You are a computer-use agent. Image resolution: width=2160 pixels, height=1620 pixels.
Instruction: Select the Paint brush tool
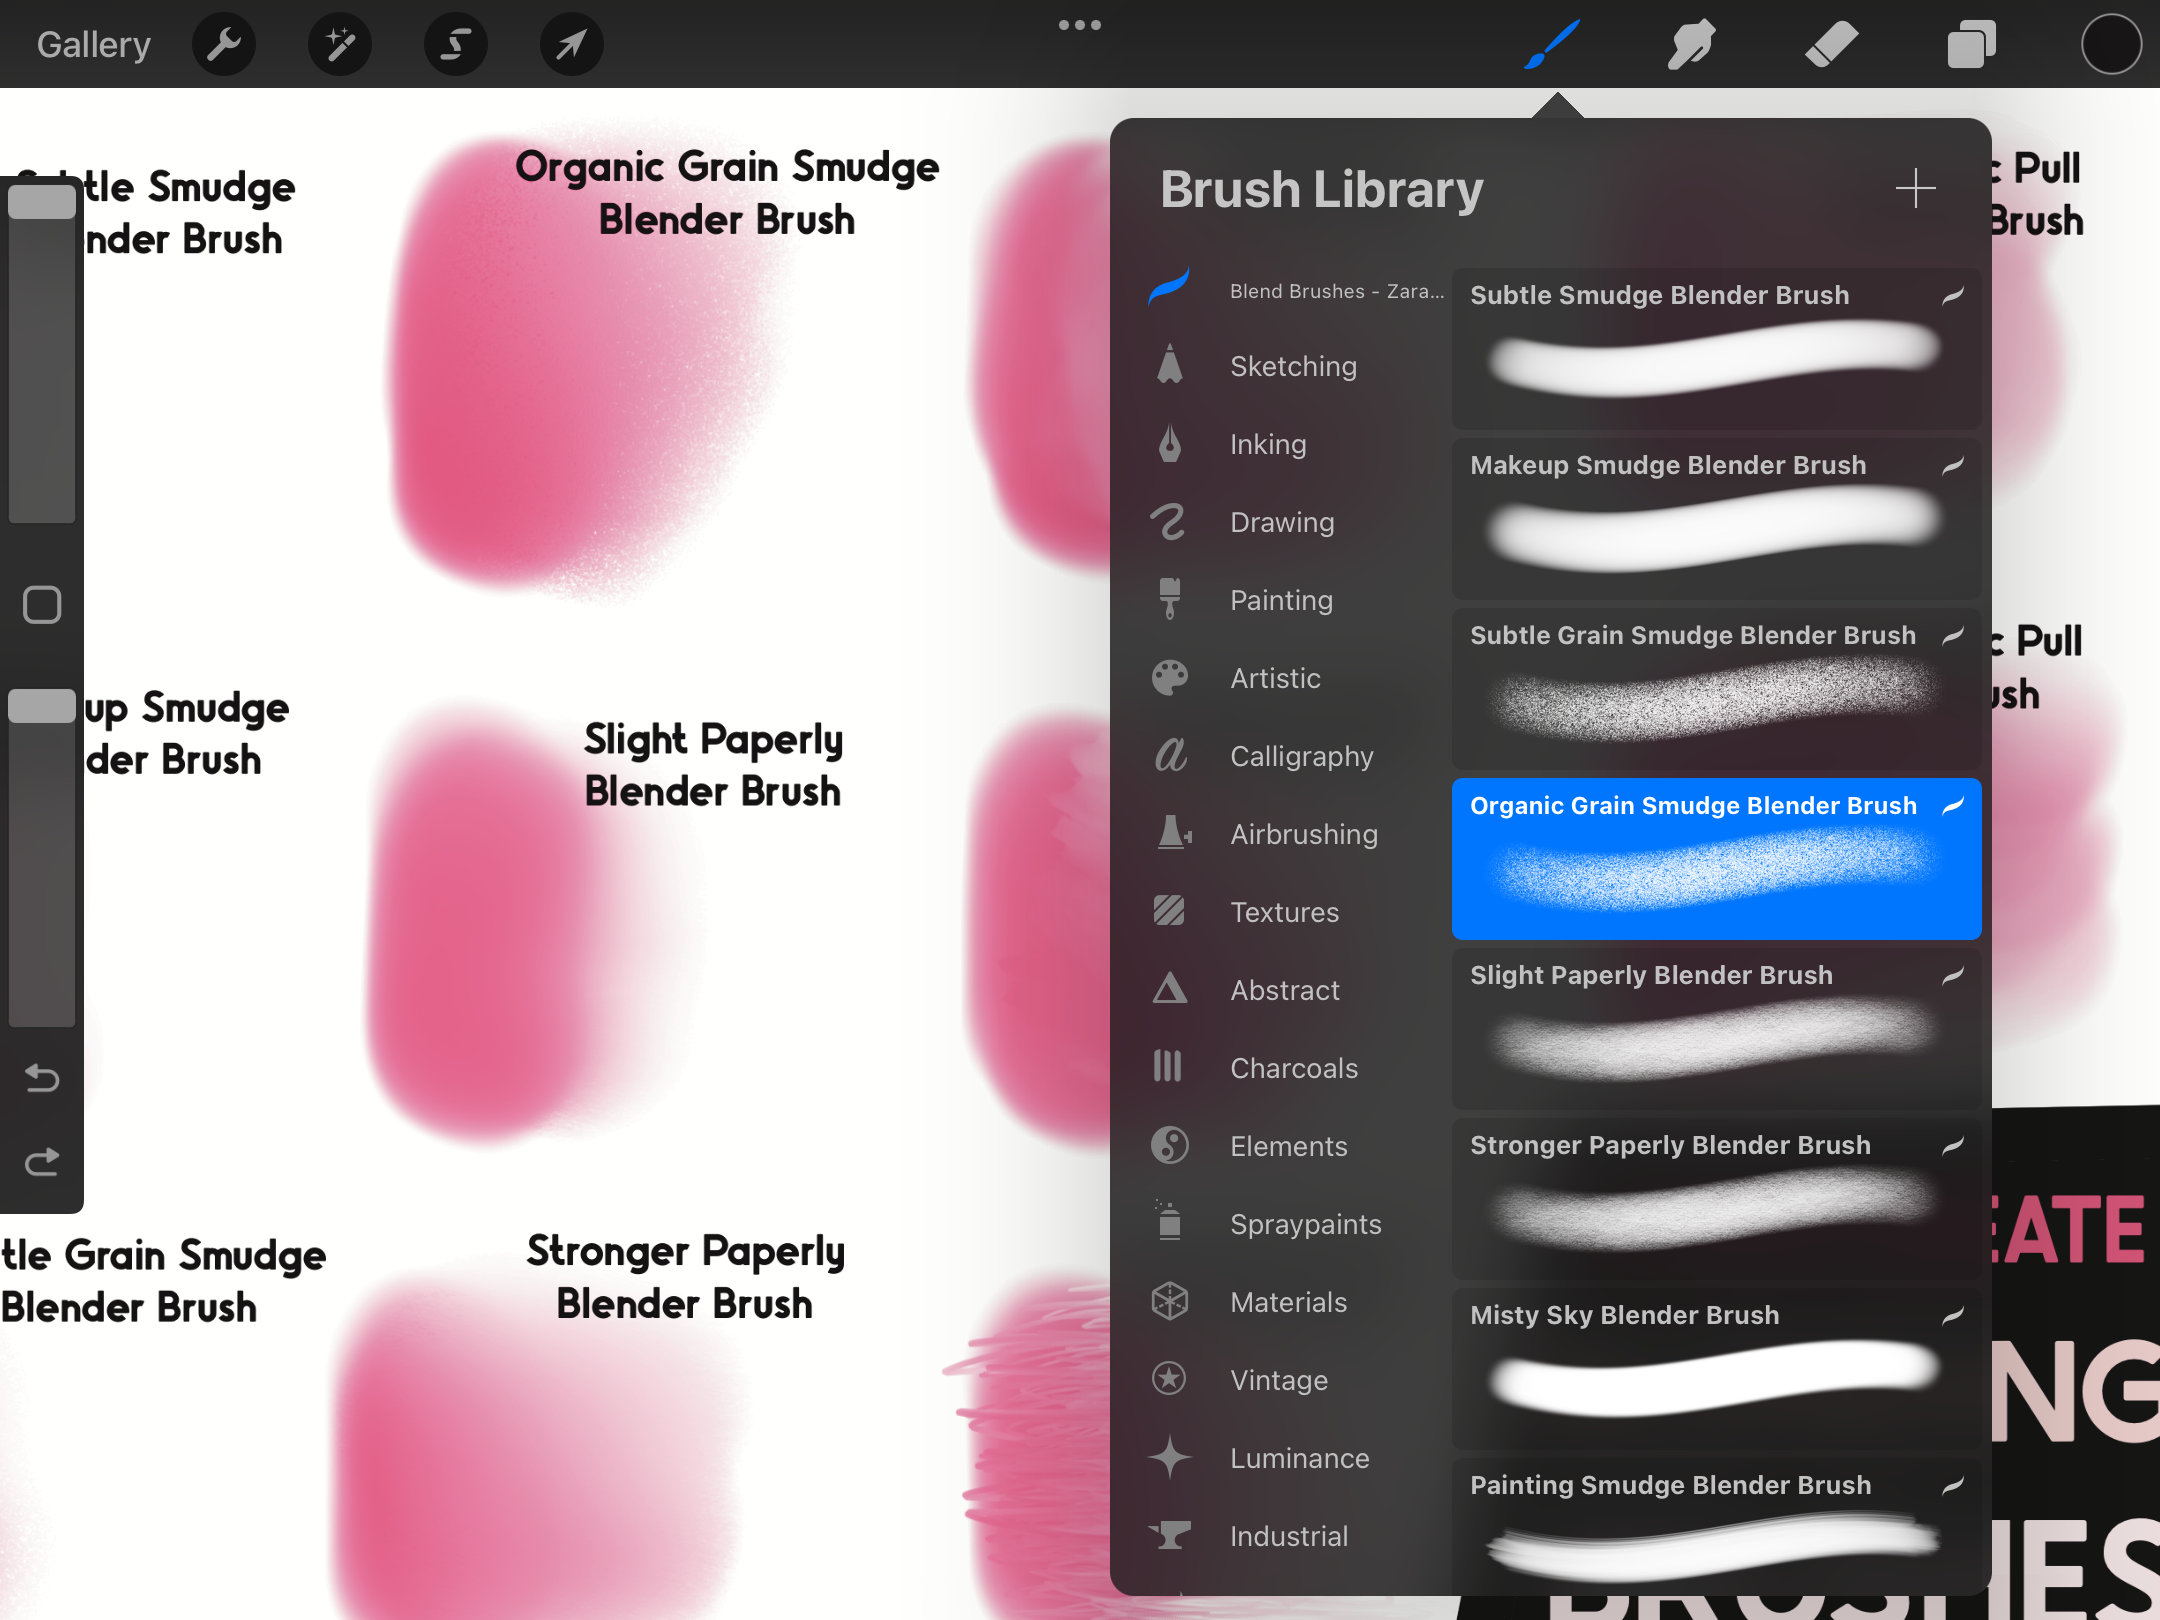tap(1552, 44)
